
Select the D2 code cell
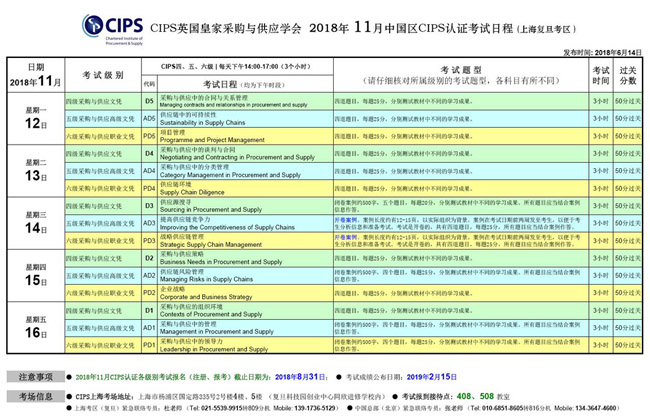coord(149,258)
